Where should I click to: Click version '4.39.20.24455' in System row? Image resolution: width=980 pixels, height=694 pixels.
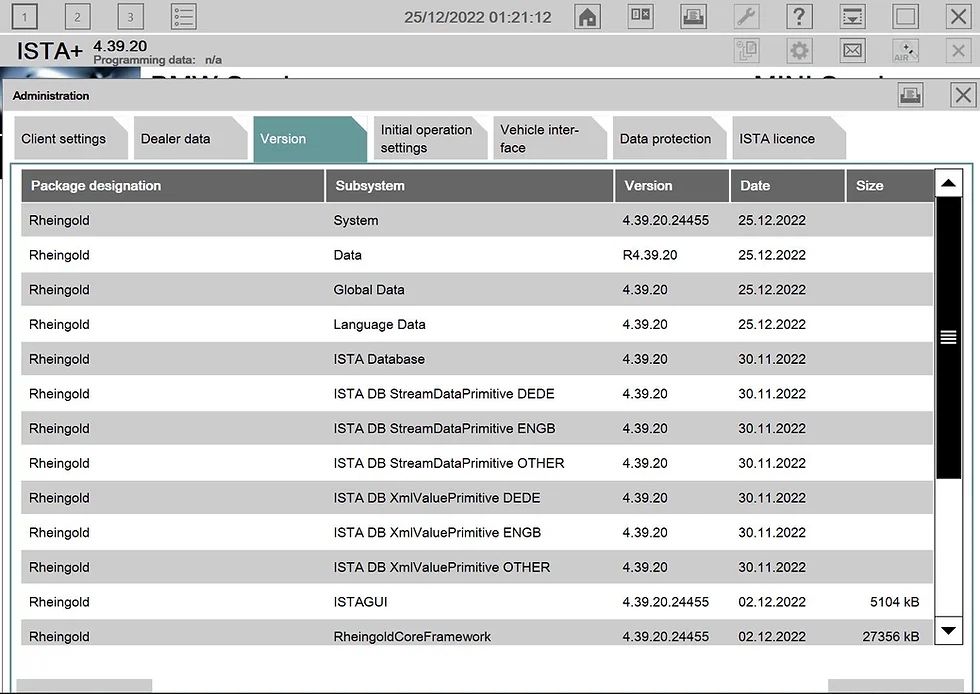click(666, 221)
